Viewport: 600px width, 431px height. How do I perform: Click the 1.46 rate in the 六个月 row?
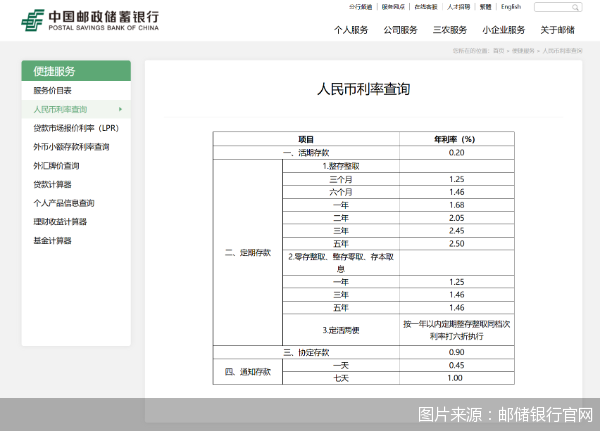click(457, 192)
